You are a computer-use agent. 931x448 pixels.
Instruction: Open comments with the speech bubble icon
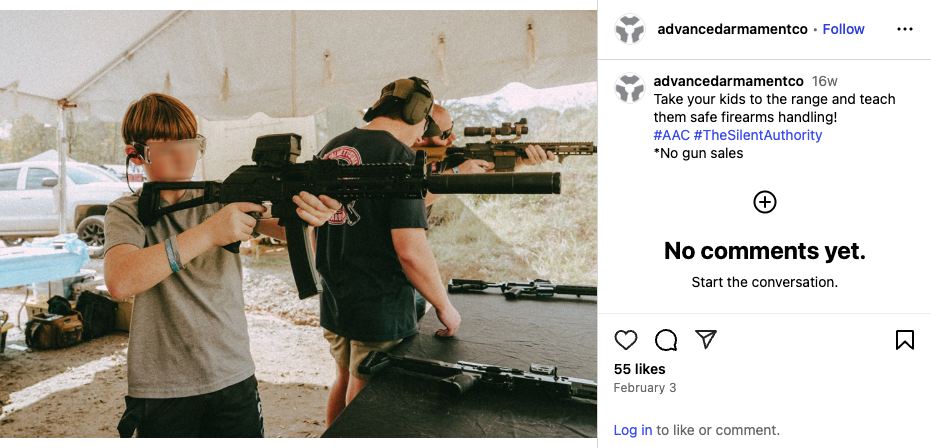666,340
